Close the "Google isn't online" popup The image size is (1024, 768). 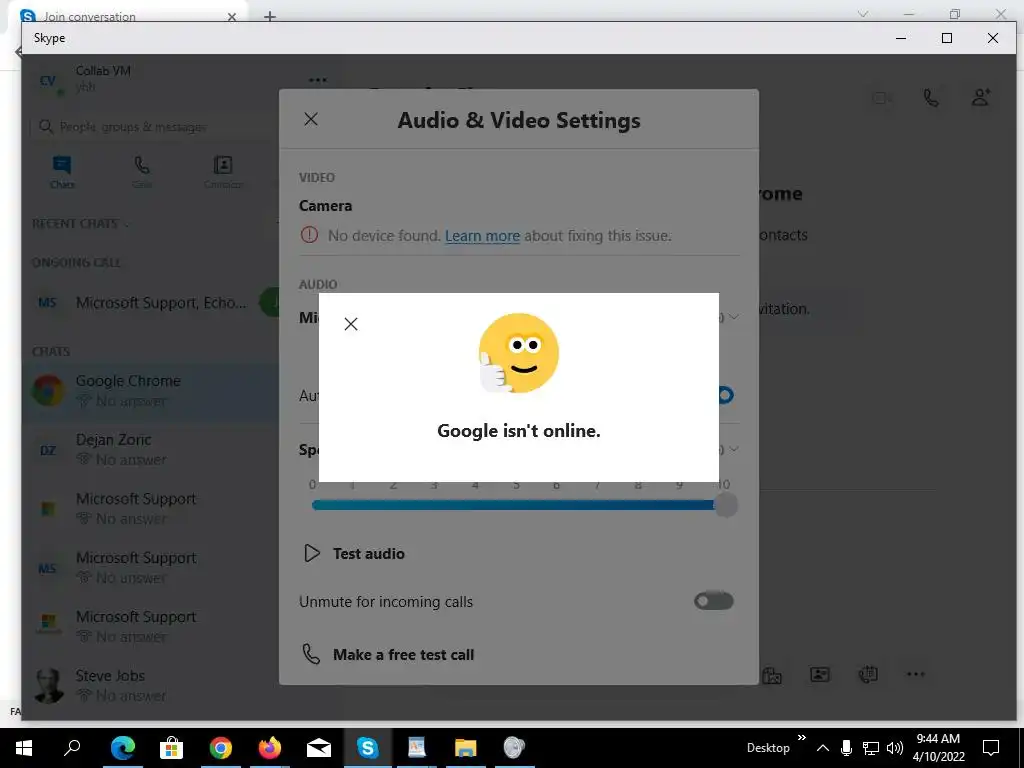(351, 324)
